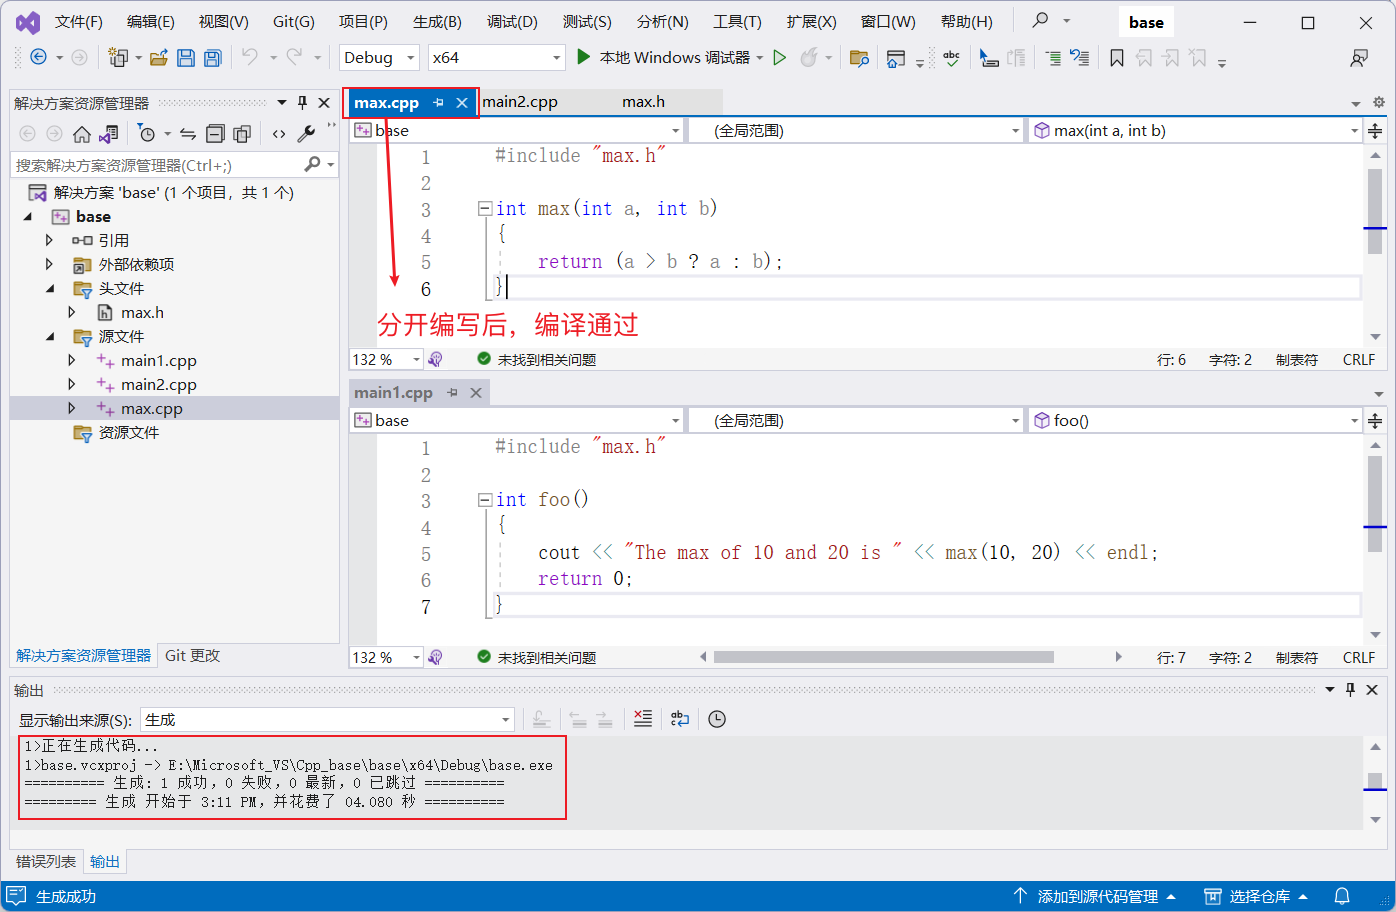This screenshot has width=1396, height=912.
Task: Clear all output with the red-X list icon
Action: 643,719
